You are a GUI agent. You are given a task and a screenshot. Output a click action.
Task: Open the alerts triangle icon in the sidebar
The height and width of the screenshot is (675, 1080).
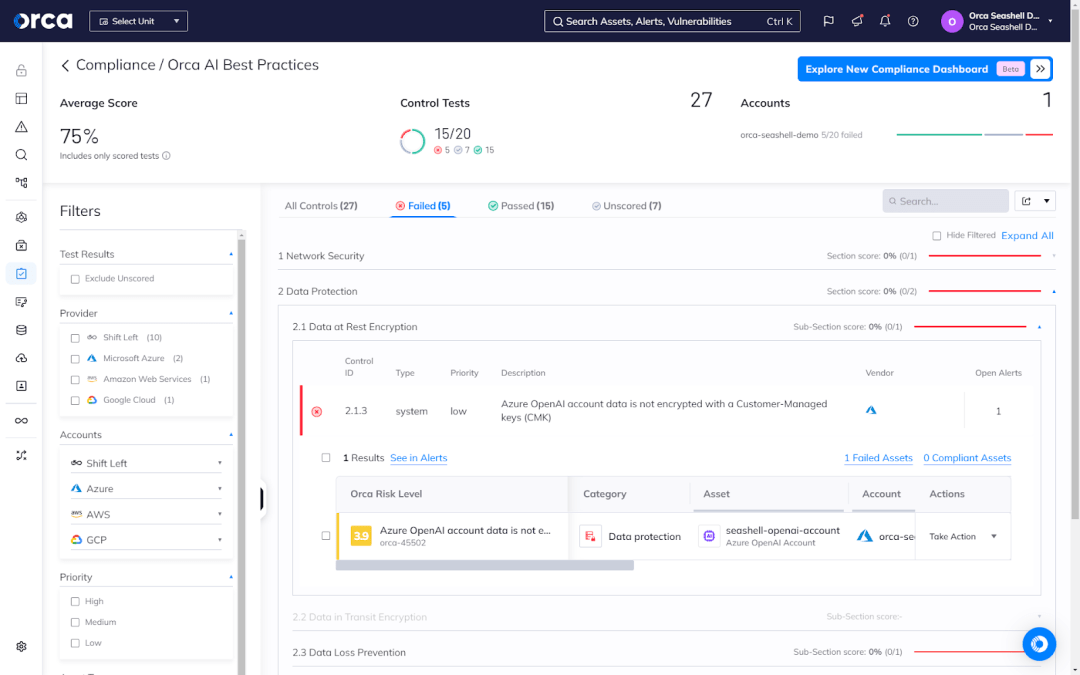coord(21,127)
